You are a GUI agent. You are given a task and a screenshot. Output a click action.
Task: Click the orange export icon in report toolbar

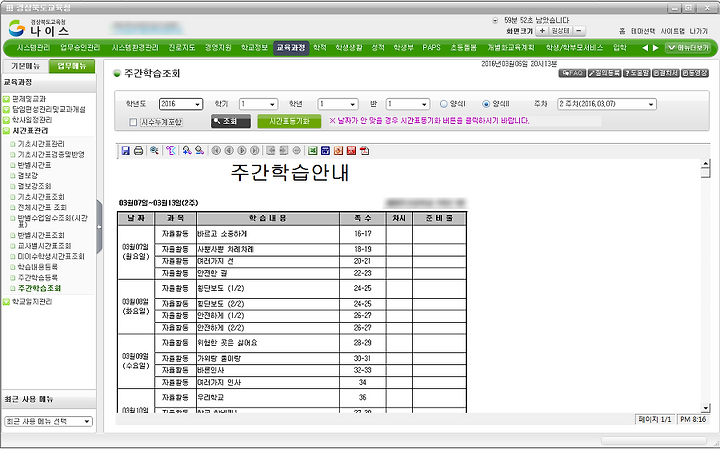pyautogui.click(x=338, y=151)
